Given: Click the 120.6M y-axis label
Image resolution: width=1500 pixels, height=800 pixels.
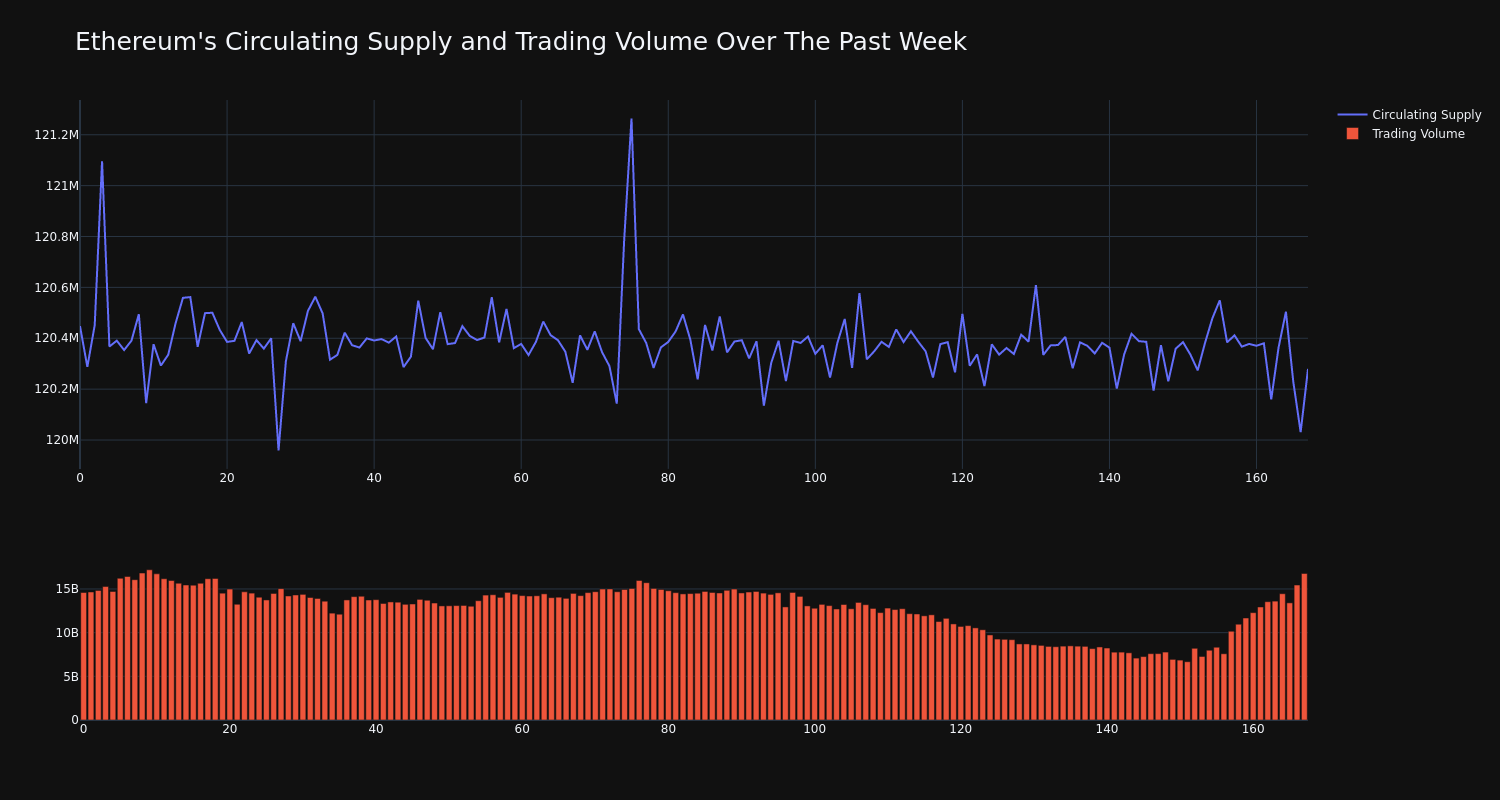Looking at the screenshot, I should click(x=56, y=288).
